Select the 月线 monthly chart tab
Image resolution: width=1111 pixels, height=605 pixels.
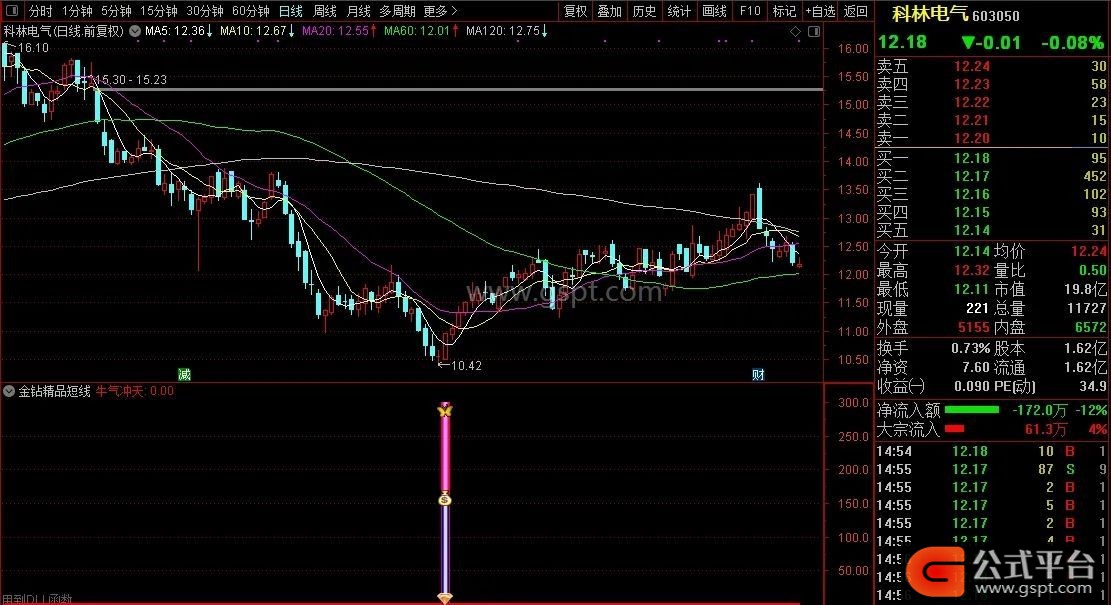[x=359, y=11]
